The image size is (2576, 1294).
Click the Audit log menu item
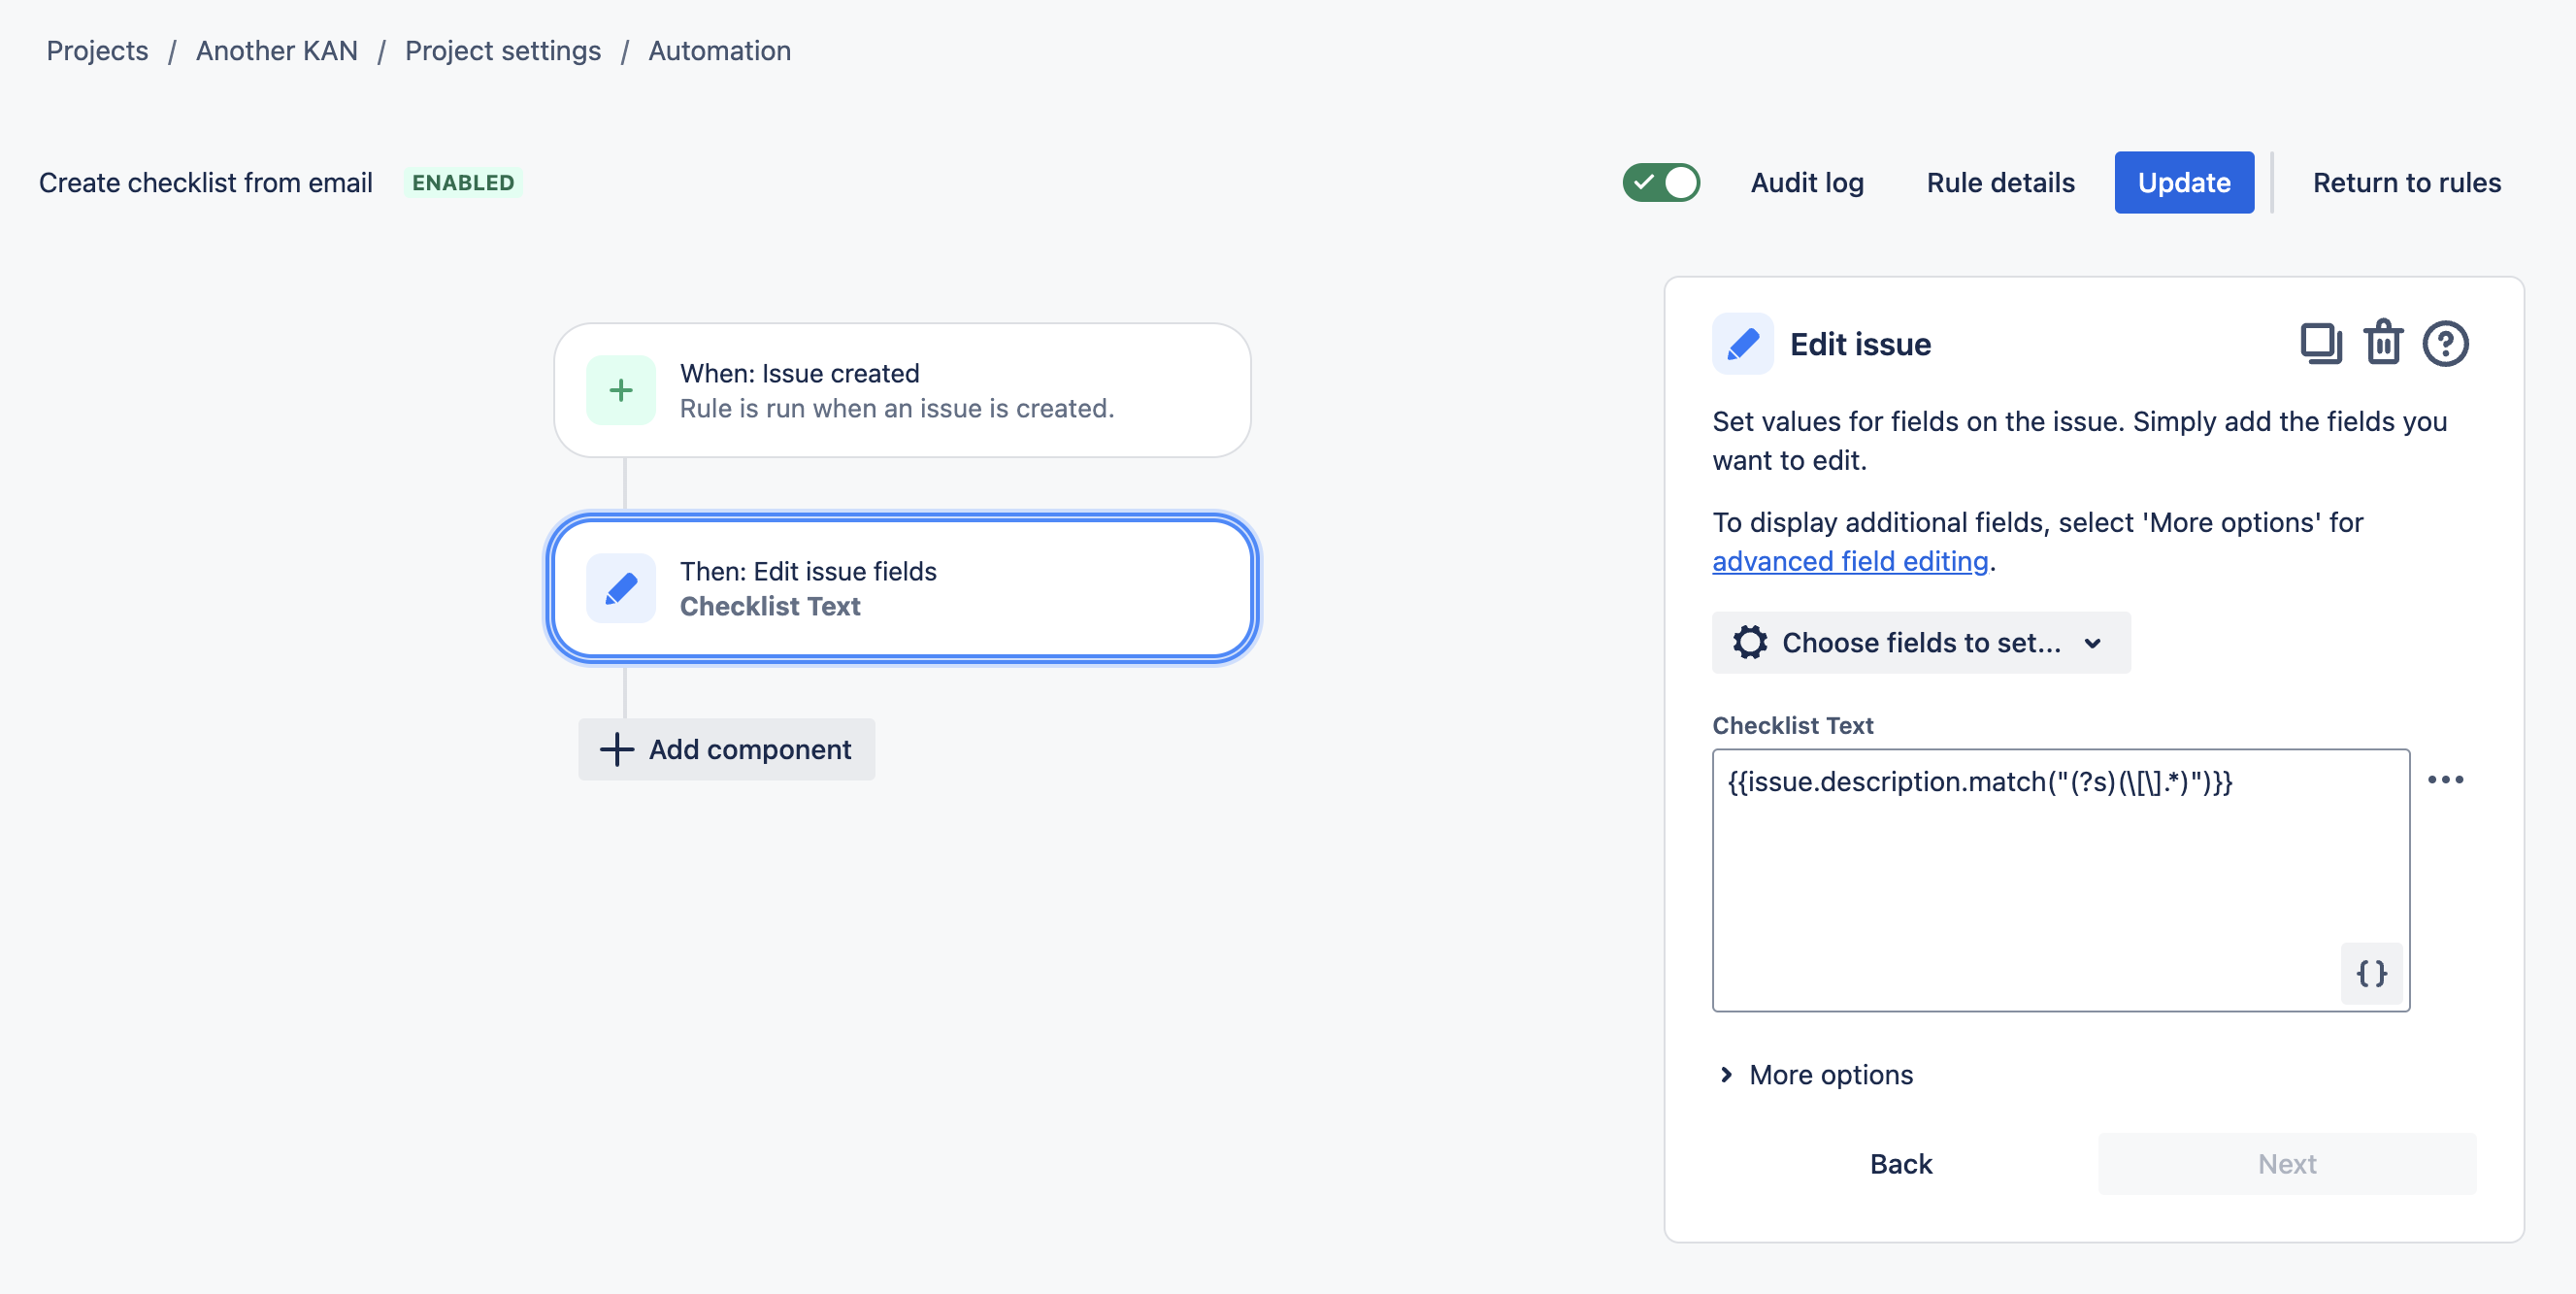pyautogui.click(x=1807, y=182)
